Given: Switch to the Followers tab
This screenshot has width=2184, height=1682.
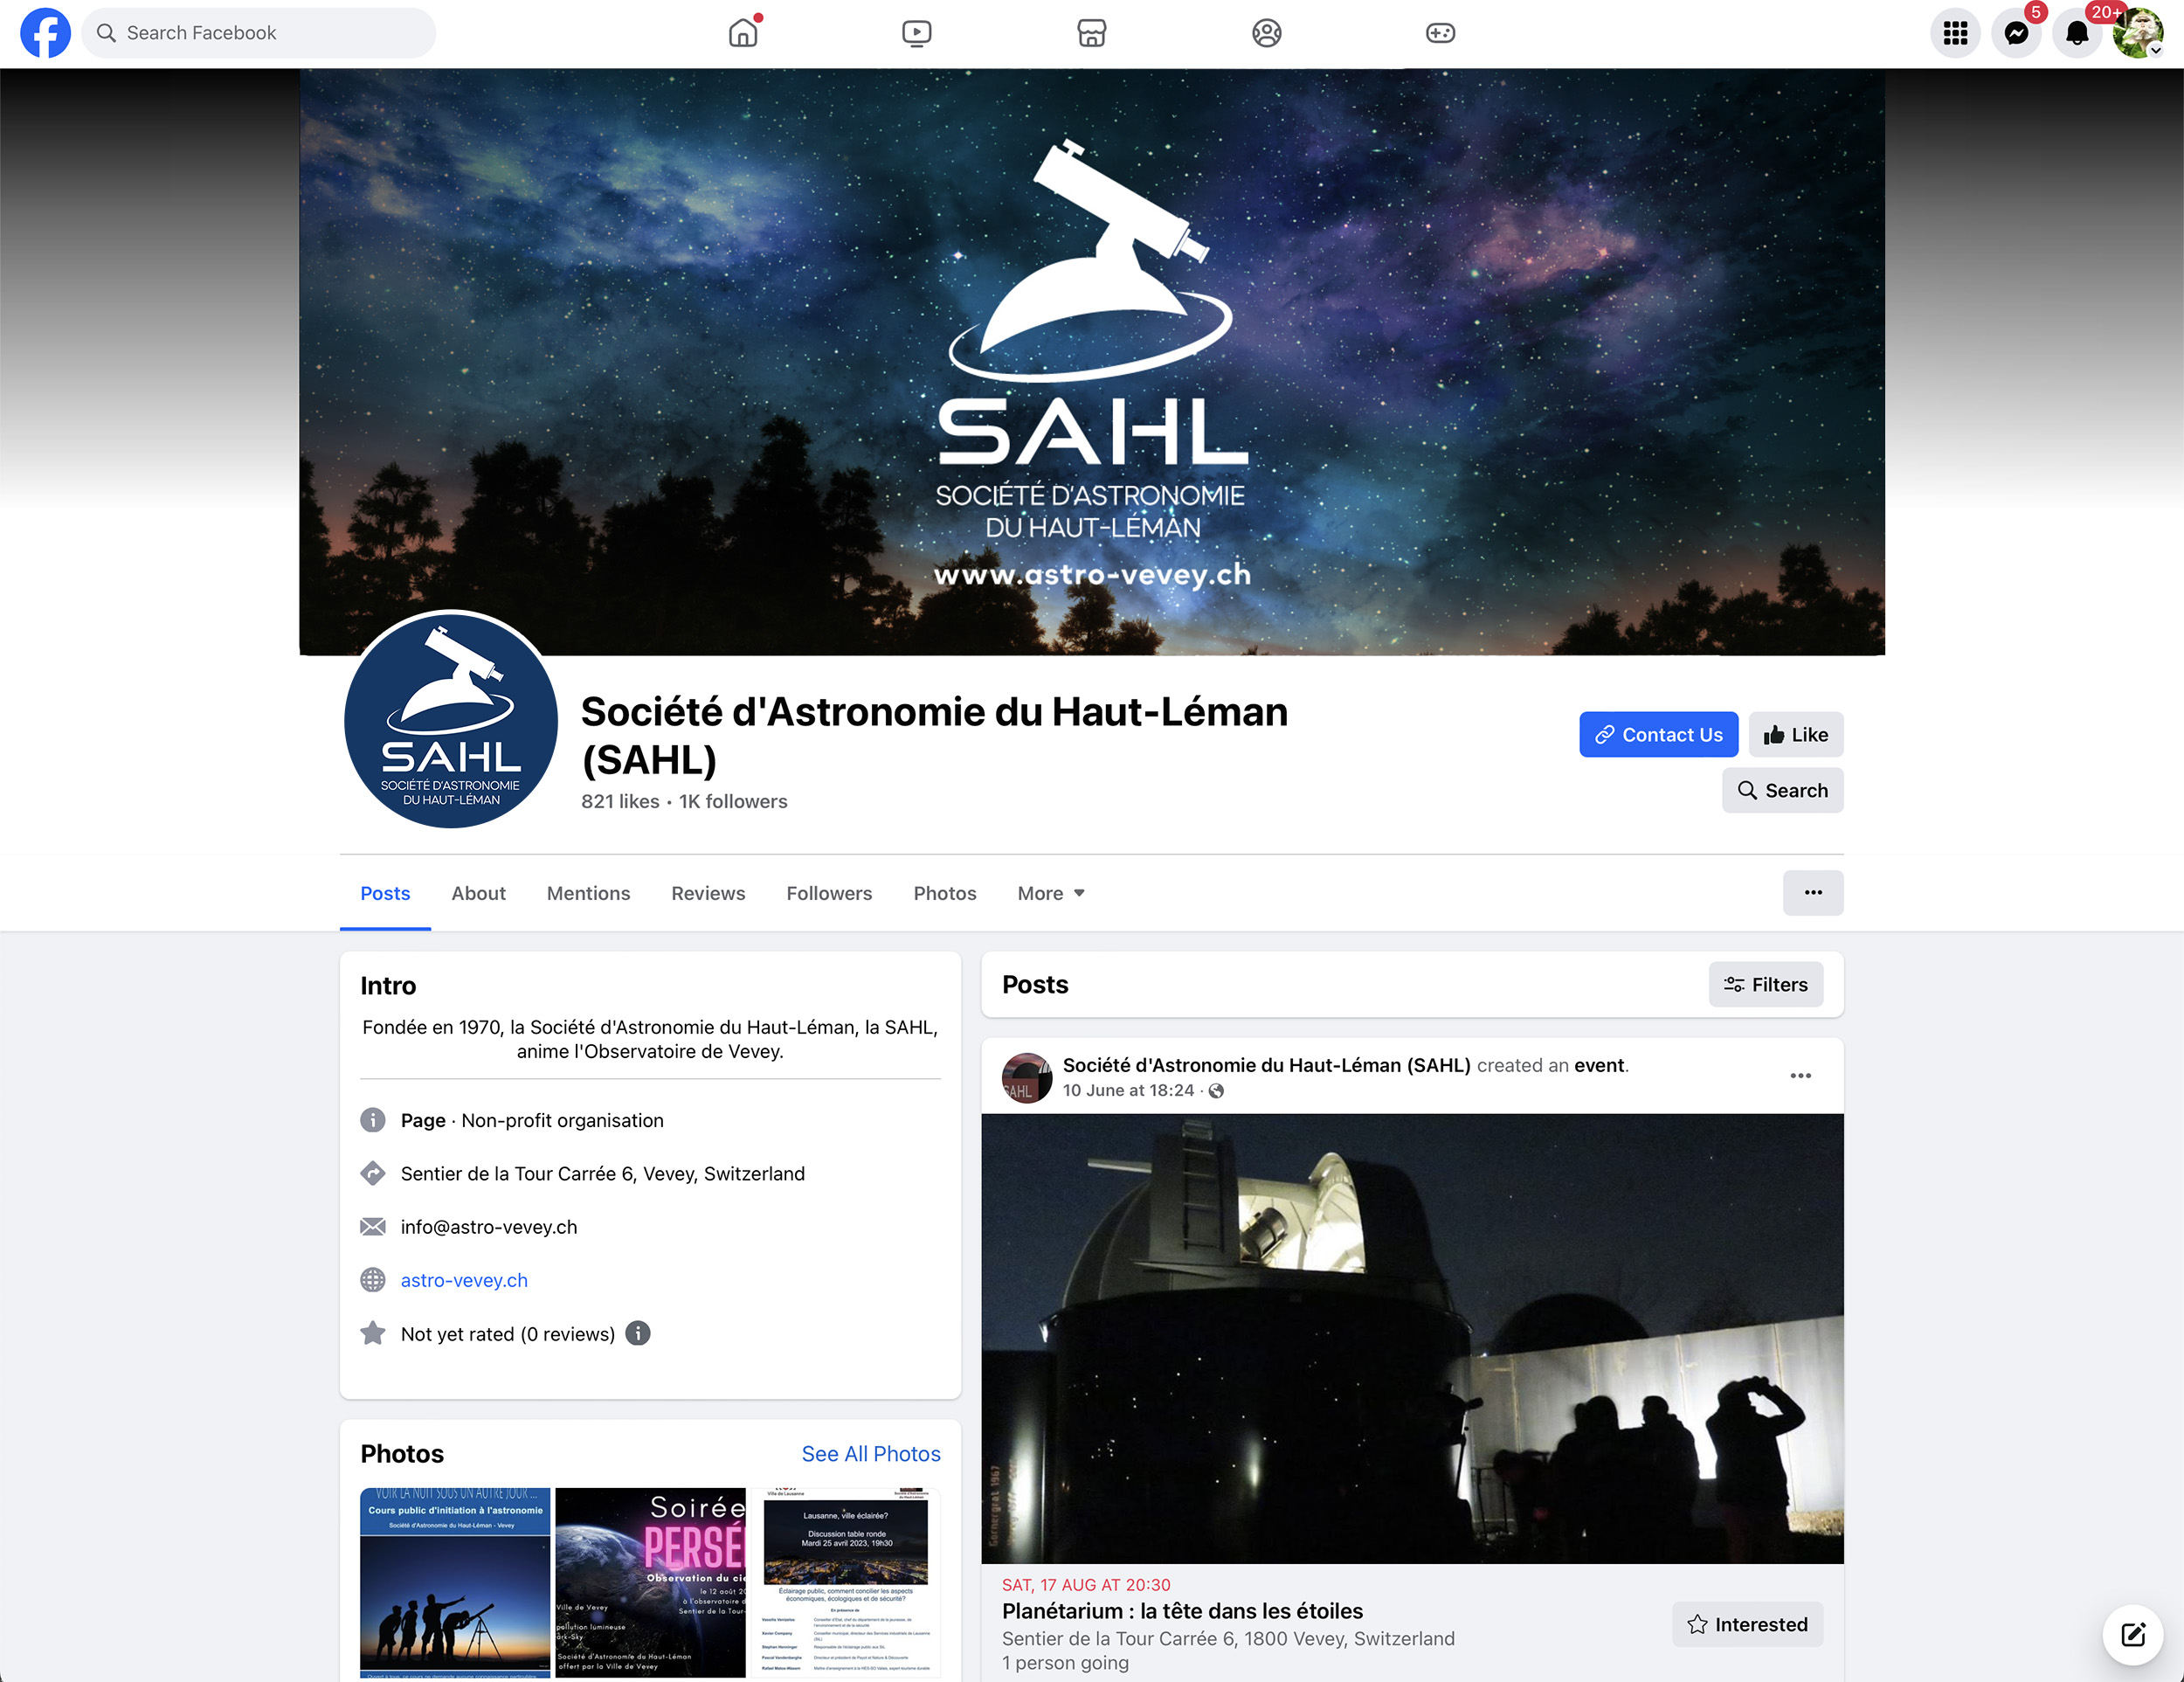Looking at the screenshot, I should 829,893.
